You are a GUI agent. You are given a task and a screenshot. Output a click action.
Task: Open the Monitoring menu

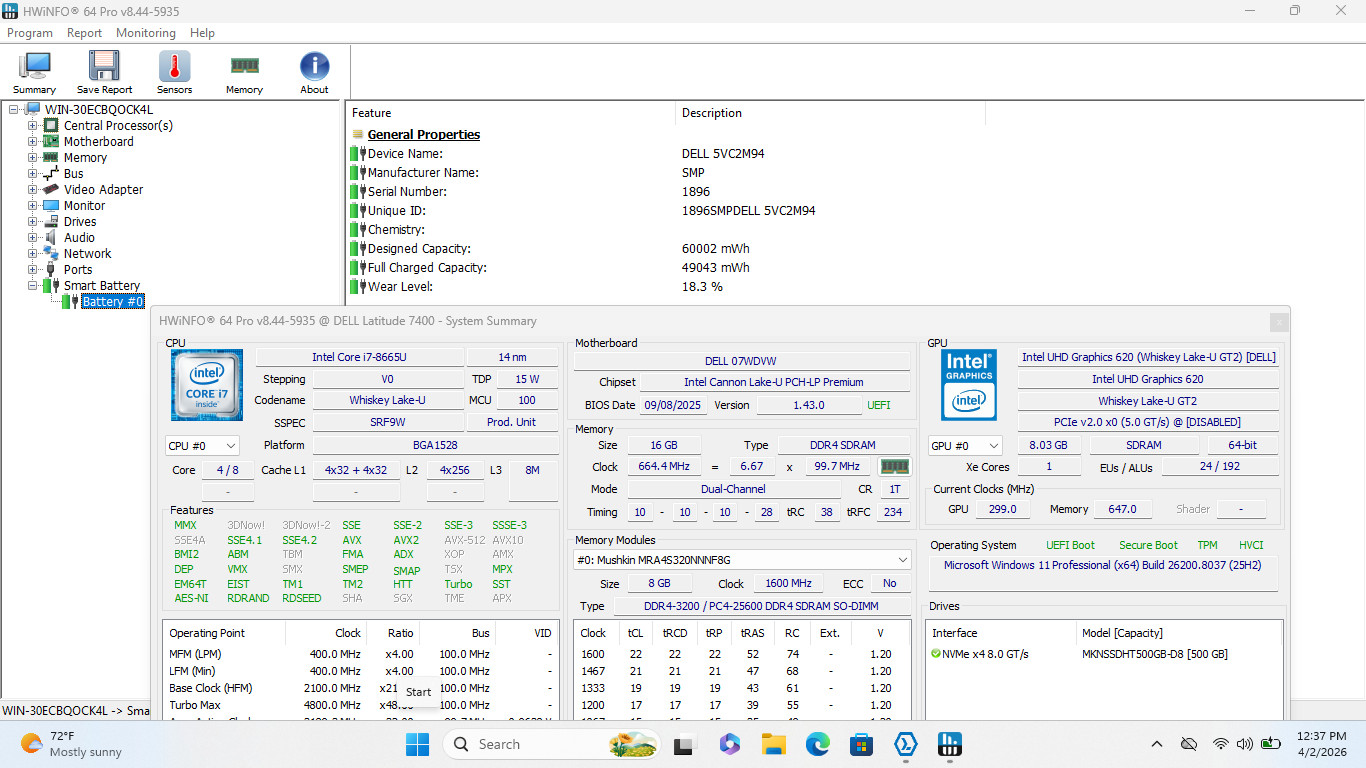click(x=146, y=33)
